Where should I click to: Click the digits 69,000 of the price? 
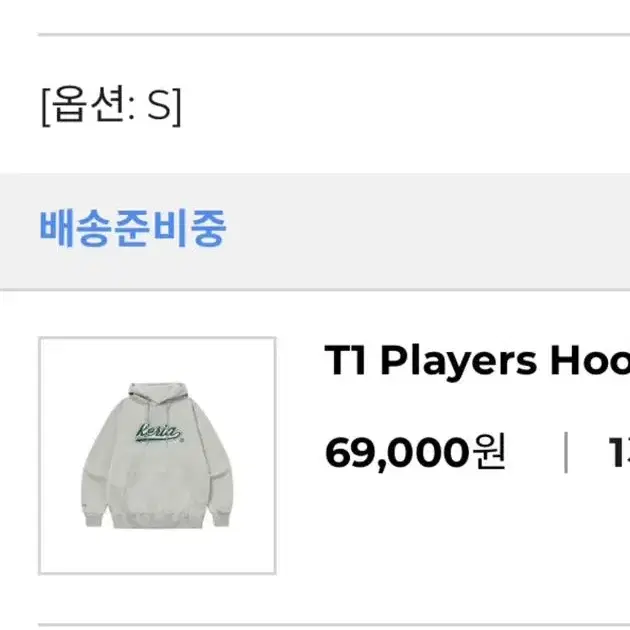(397, 454)
